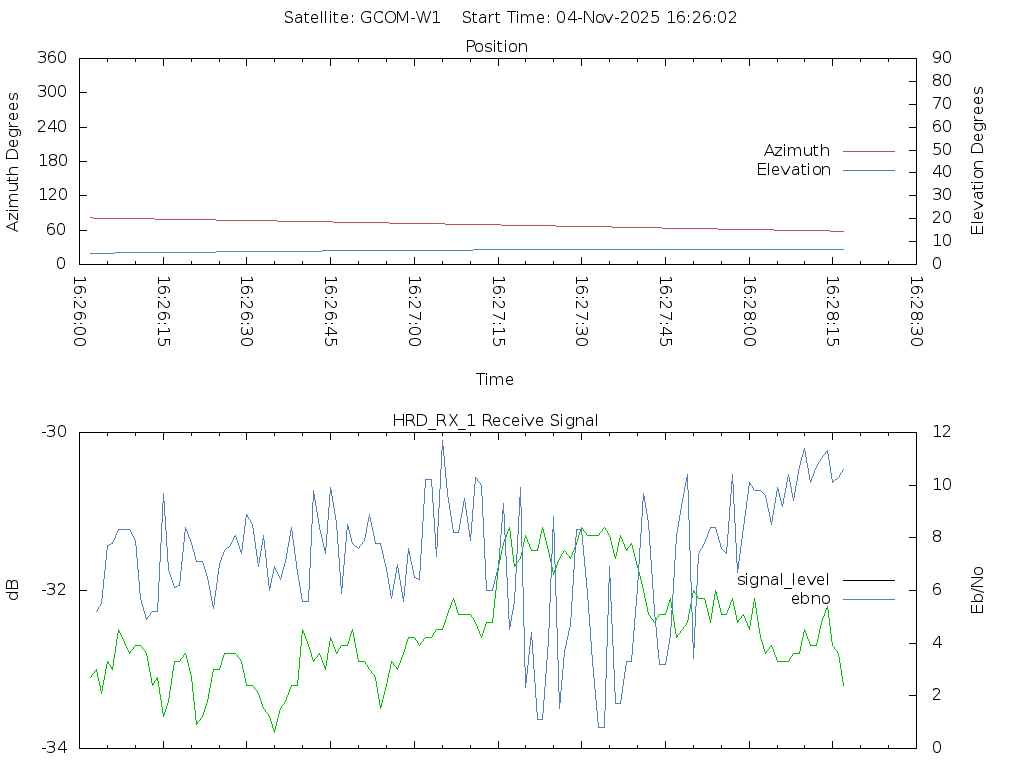Click the 360 azimuth tick label
The height and width of the screenshot is (768, 1024).
[50, 57]
